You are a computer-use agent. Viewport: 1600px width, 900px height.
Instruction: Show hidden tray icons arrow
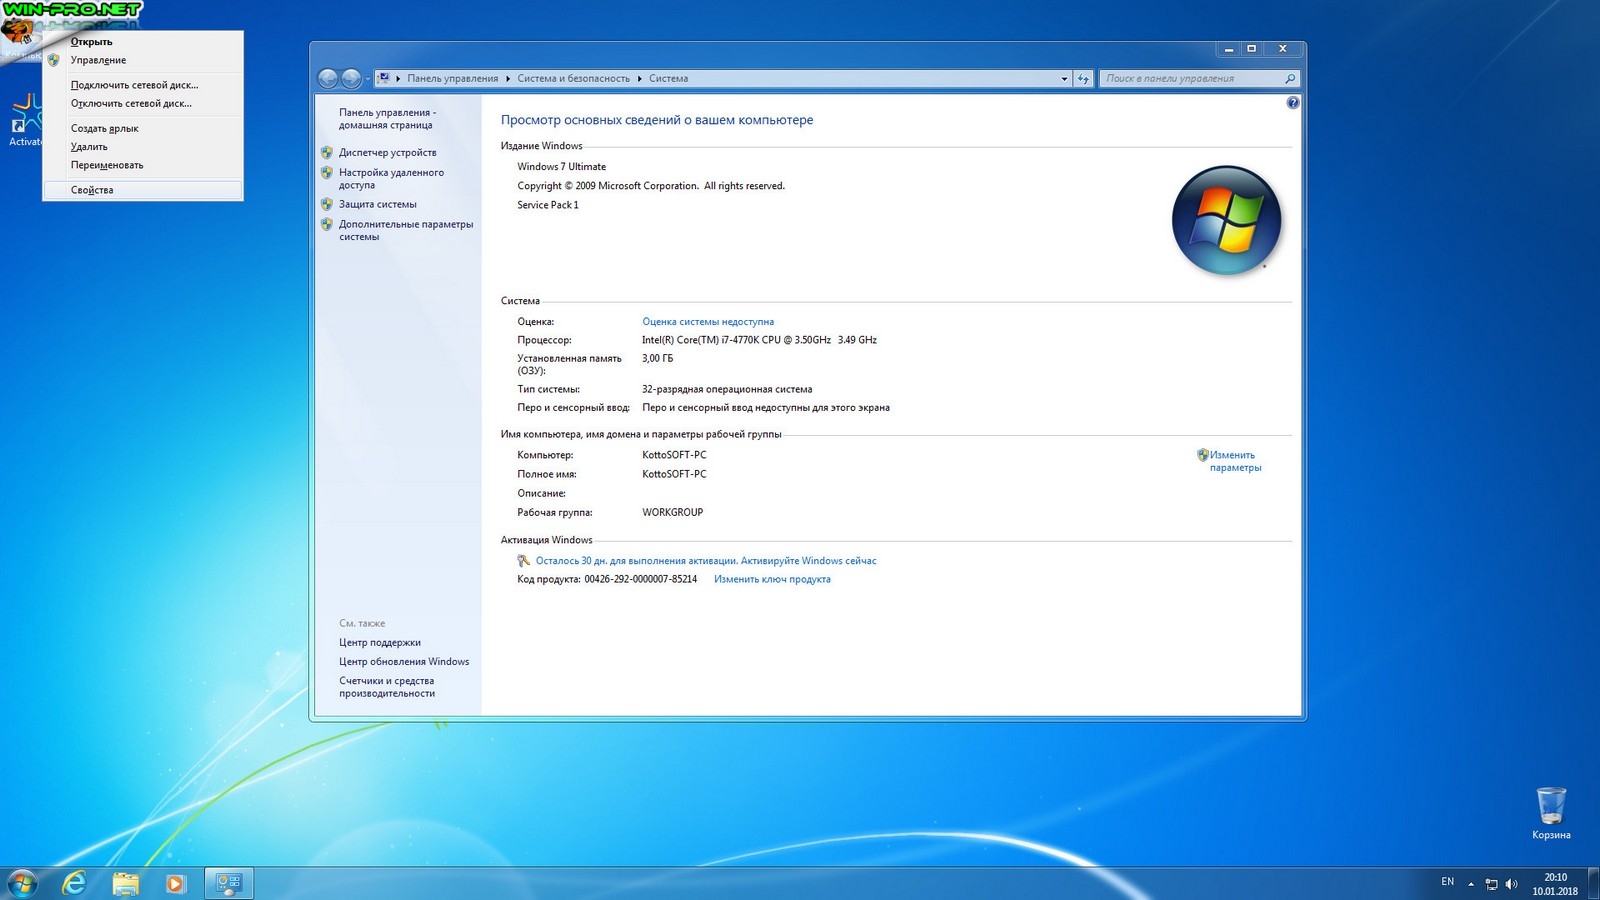click(x=1470, y=884)
